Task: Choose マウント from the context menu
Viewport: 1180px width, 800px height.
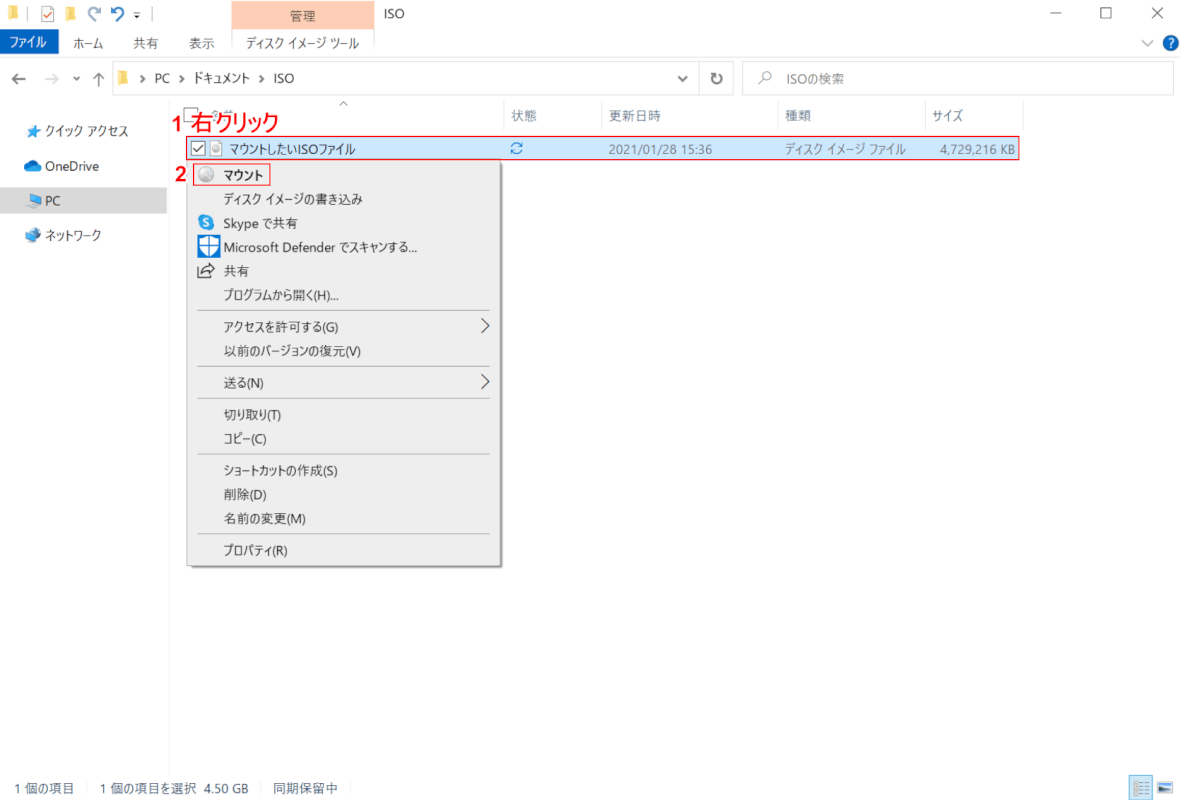Action: point(241,174)
